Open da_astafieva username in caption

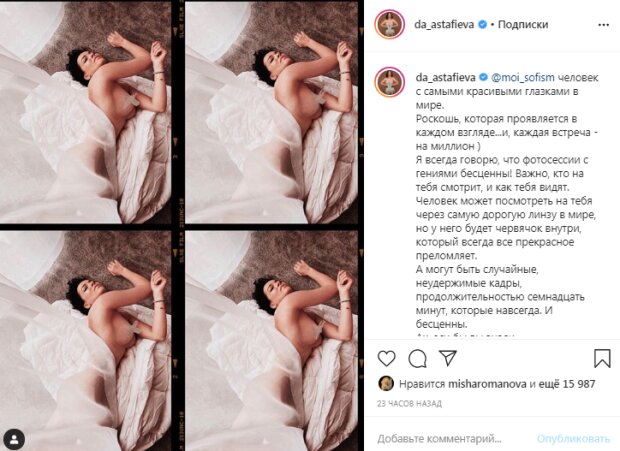446,78
